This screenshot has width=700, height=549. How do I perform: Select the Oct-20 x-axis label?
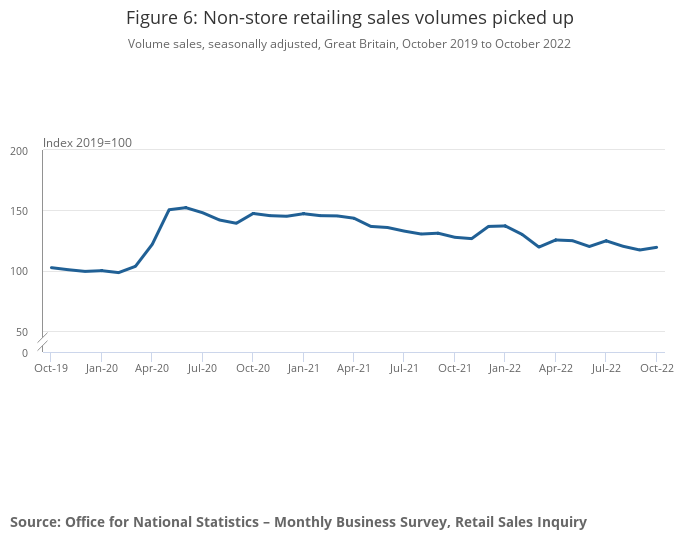(253, 368)
